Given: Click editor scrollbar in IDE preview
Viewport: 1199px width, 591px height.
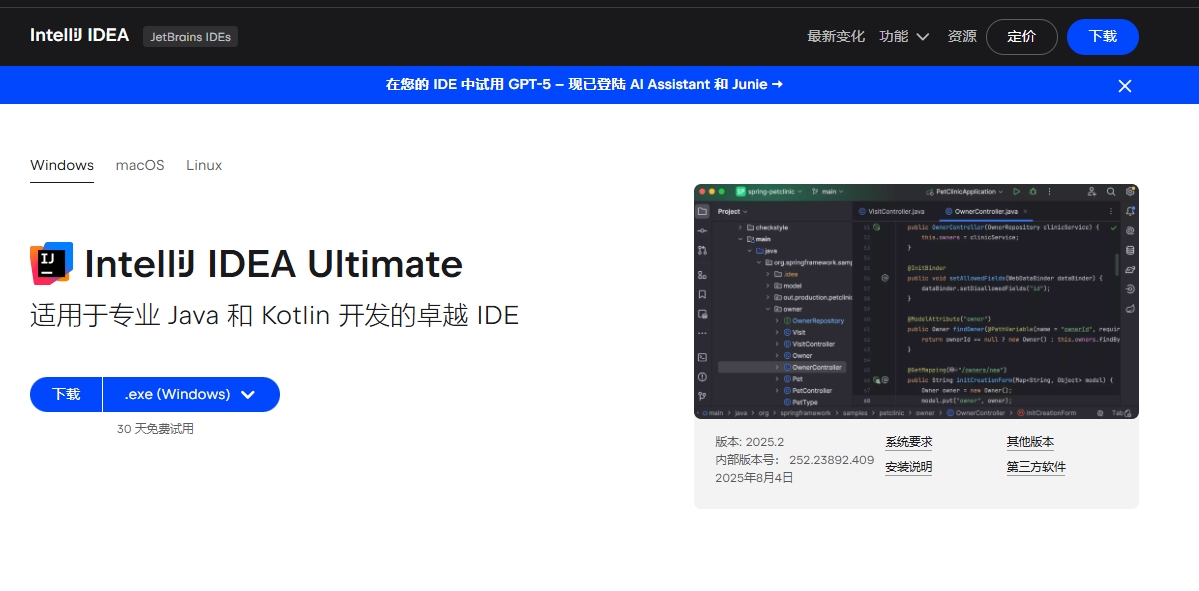Looking at the screenshot, I should point(1117,264).
